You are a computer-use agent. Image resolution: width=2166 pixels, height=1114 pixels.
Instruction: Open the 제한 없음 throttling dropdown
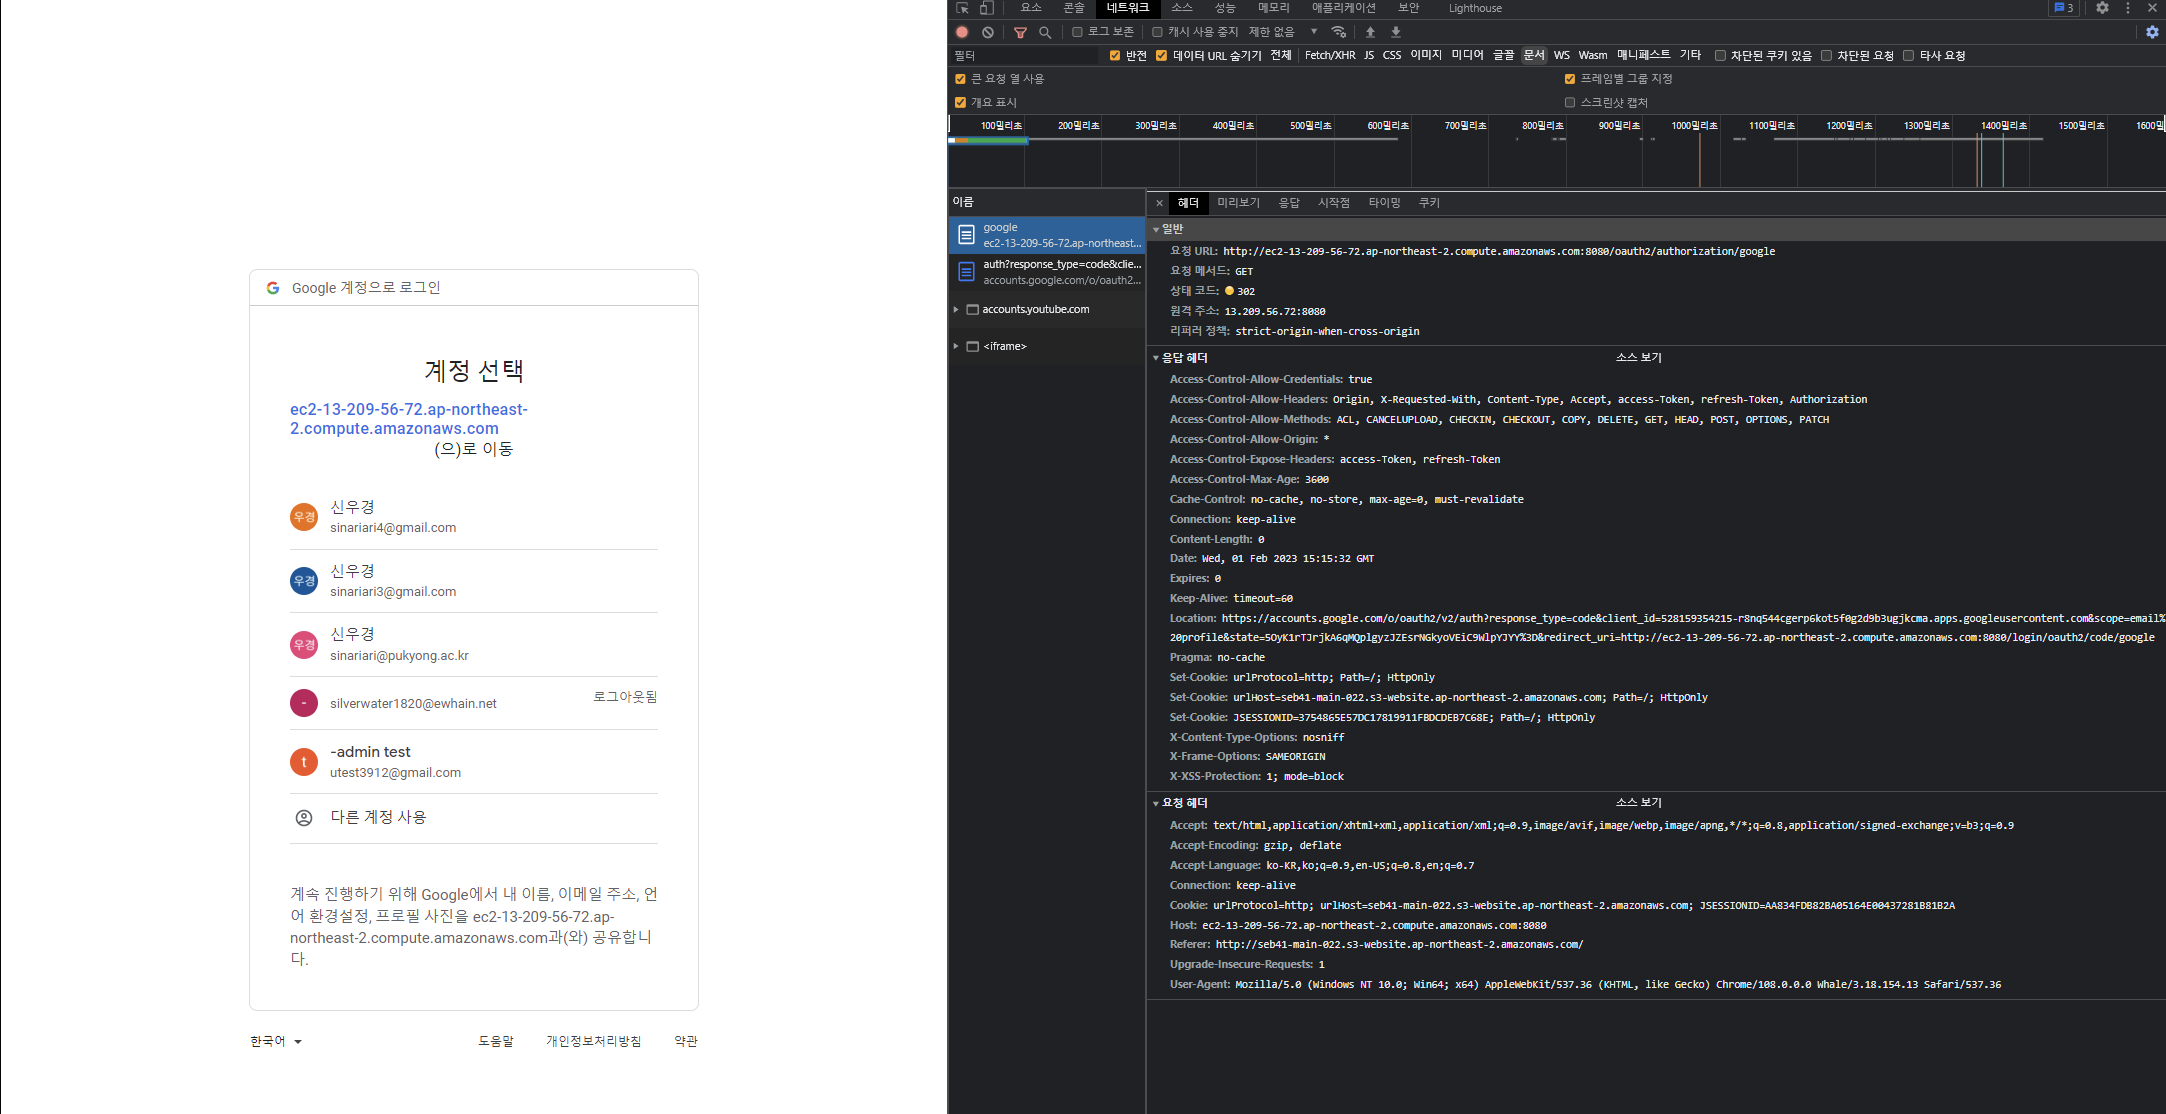coord(1283,32)
